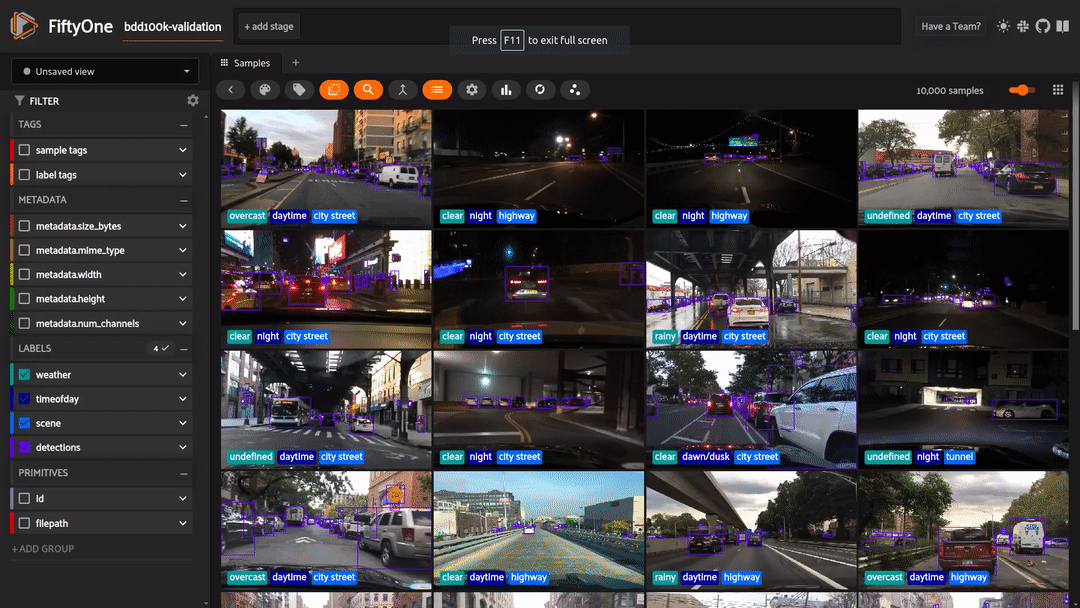Expand the filepath field chevron
The width and height of the screenshot is (1080, 608).
[183, 523]
